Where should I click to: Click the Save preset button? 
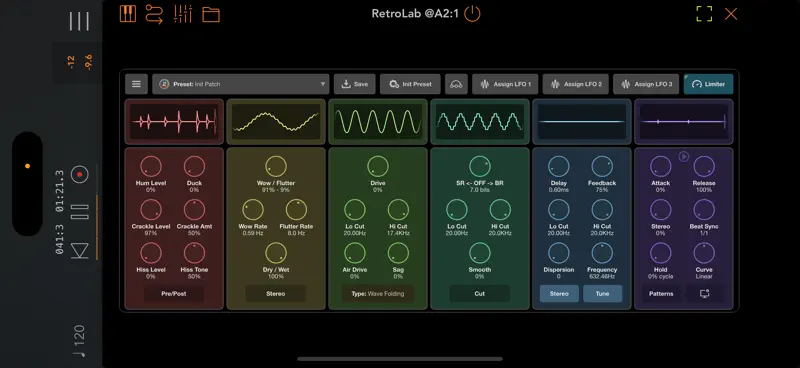point(355,84)
